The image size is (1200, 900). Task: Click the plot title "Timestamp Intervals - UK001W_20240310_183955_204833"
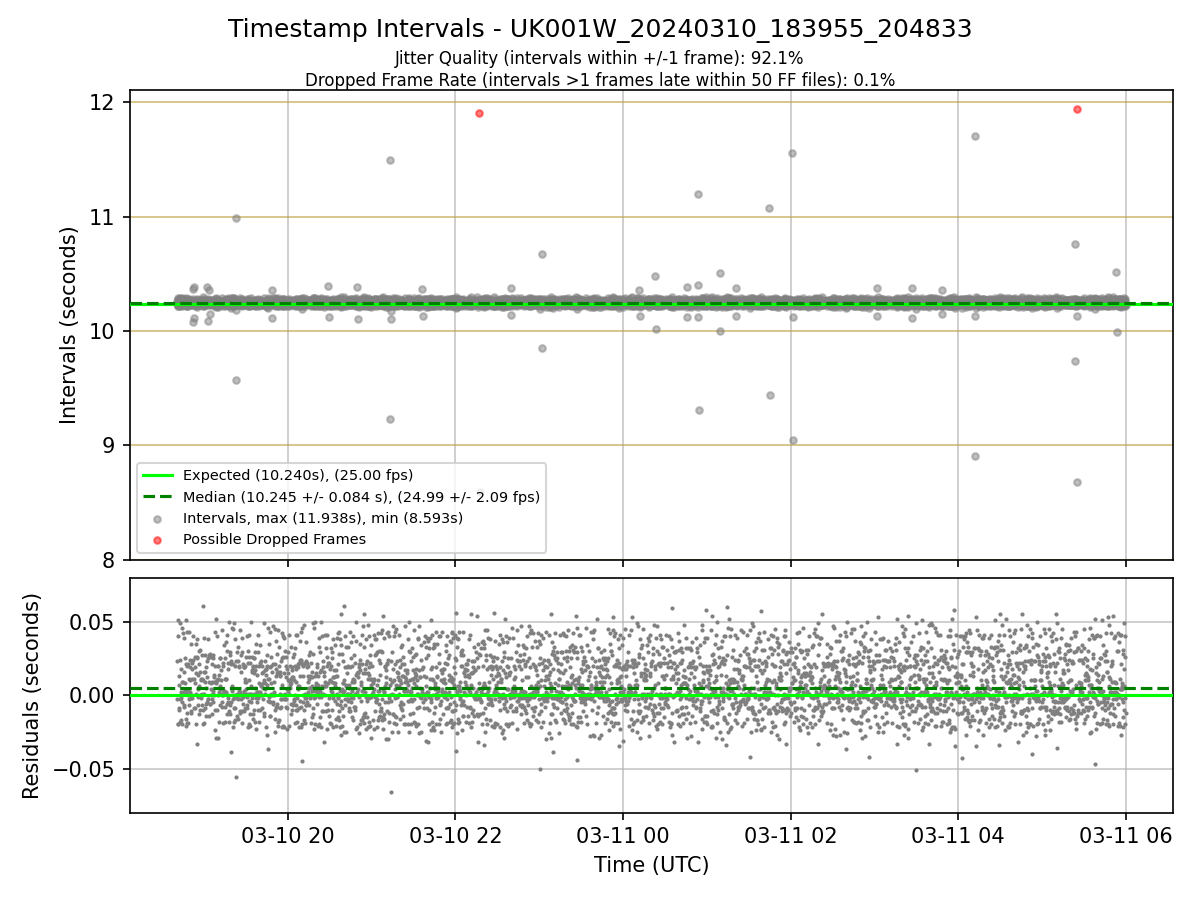(600, 29)
